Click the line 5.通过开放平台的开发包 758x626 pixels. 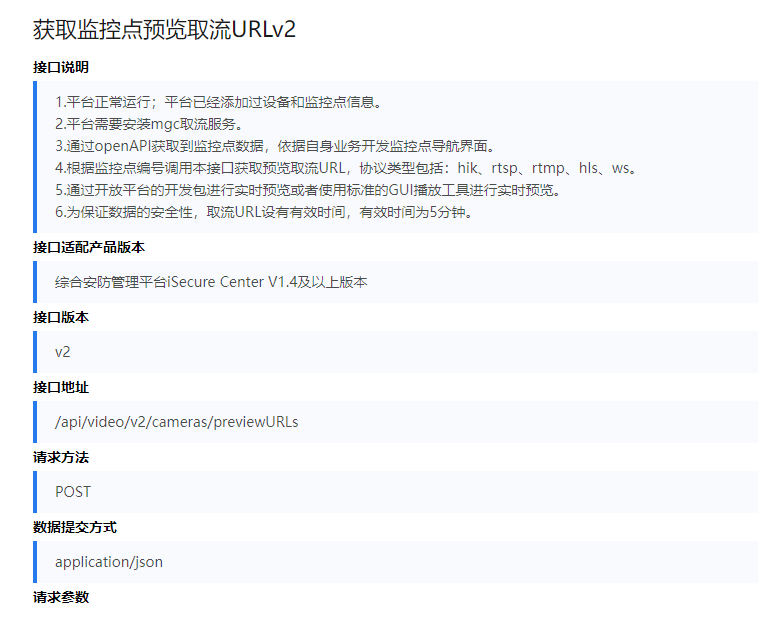pyautogui.click(x=308, y=190)
